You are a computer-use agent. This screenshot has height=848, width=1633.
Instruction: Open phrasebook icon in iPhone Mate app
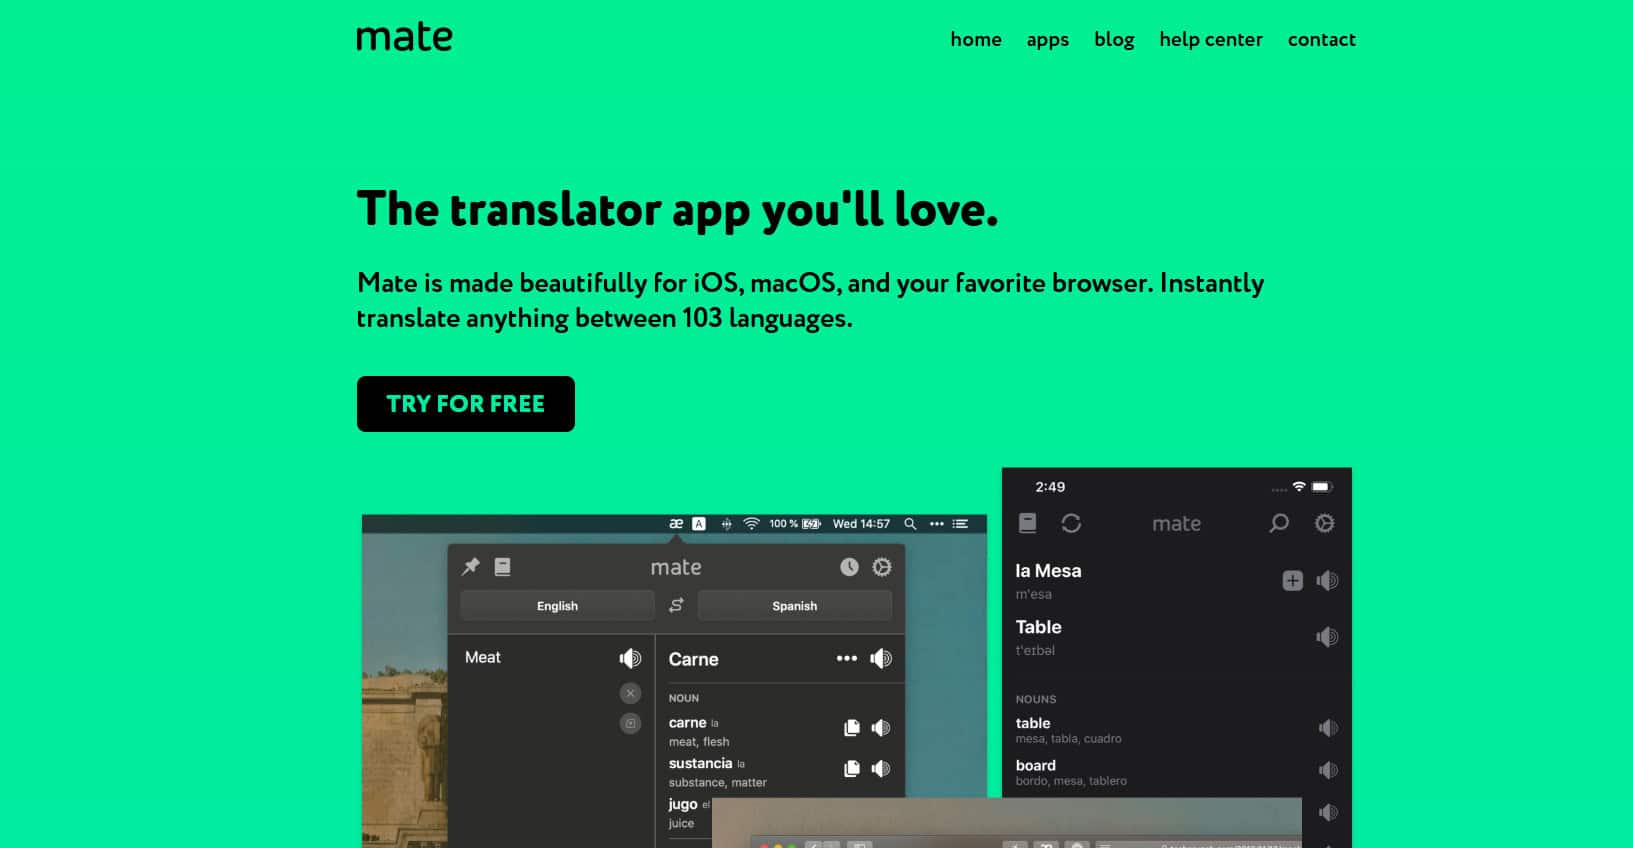click(x=1027, y=523)
